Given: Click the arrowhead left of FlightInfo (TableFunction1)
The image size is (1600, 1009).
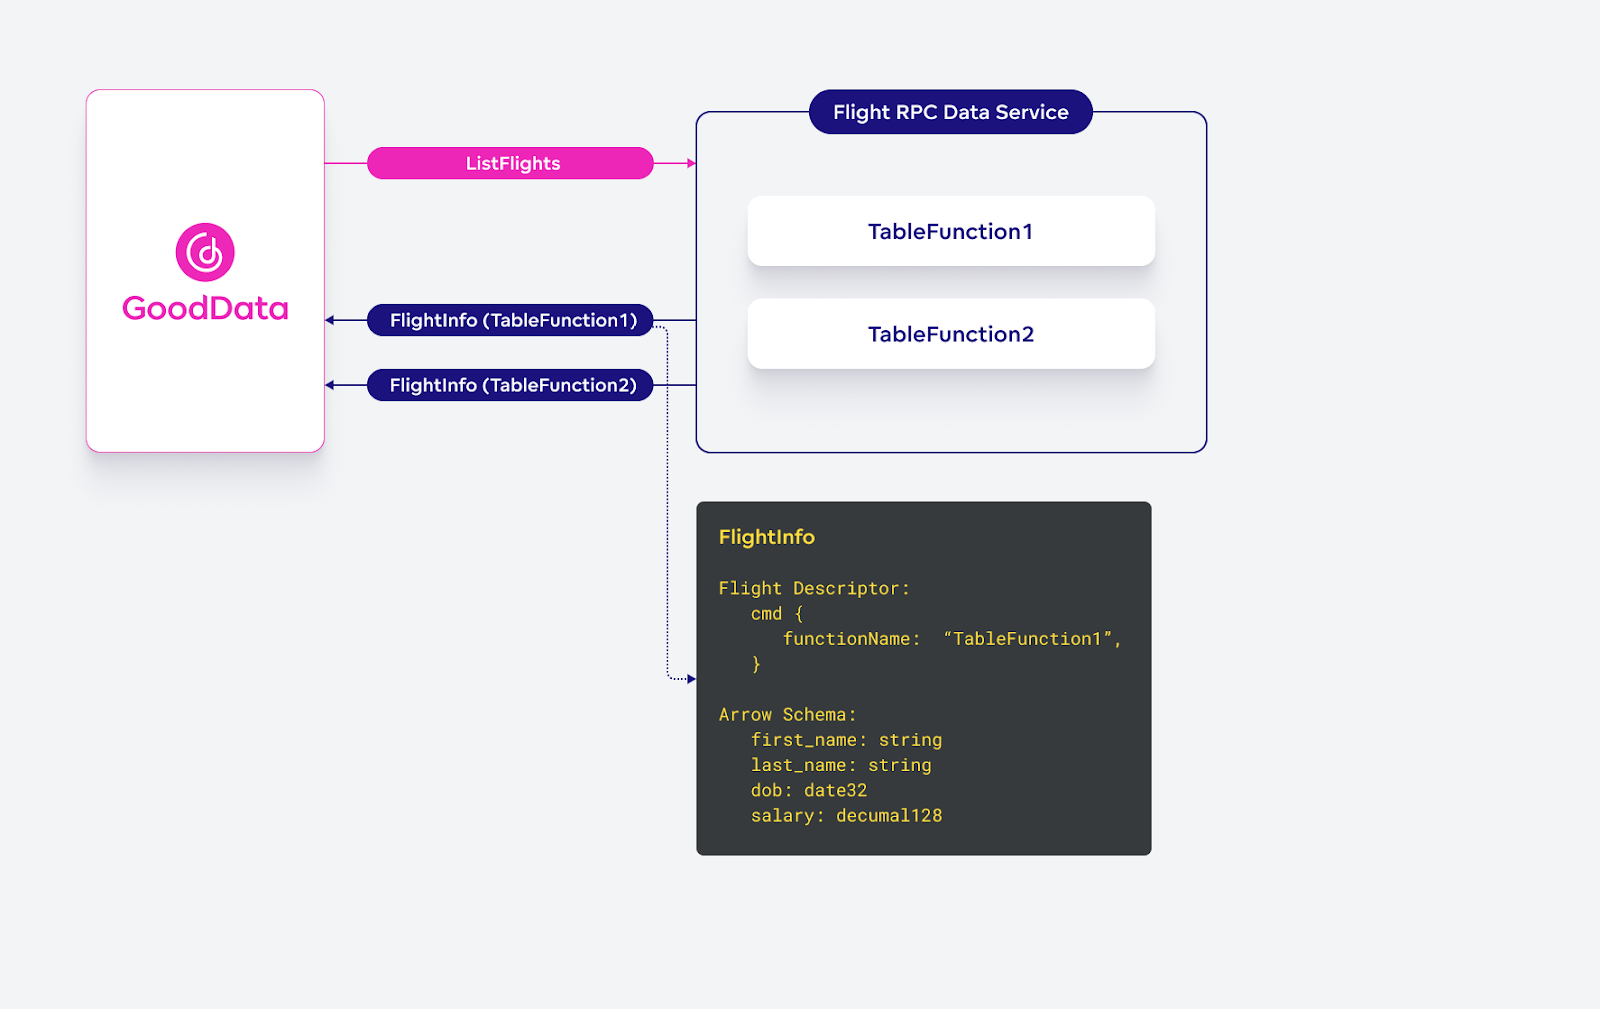Looking at the screenshot, I should [x=330, y=320].
